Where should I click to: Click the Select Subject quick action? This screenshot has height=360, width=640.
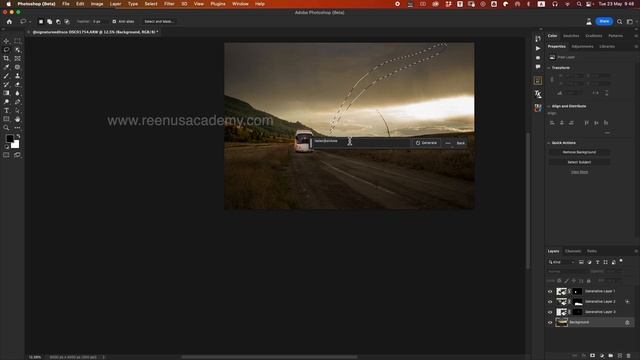pos(579,162)
